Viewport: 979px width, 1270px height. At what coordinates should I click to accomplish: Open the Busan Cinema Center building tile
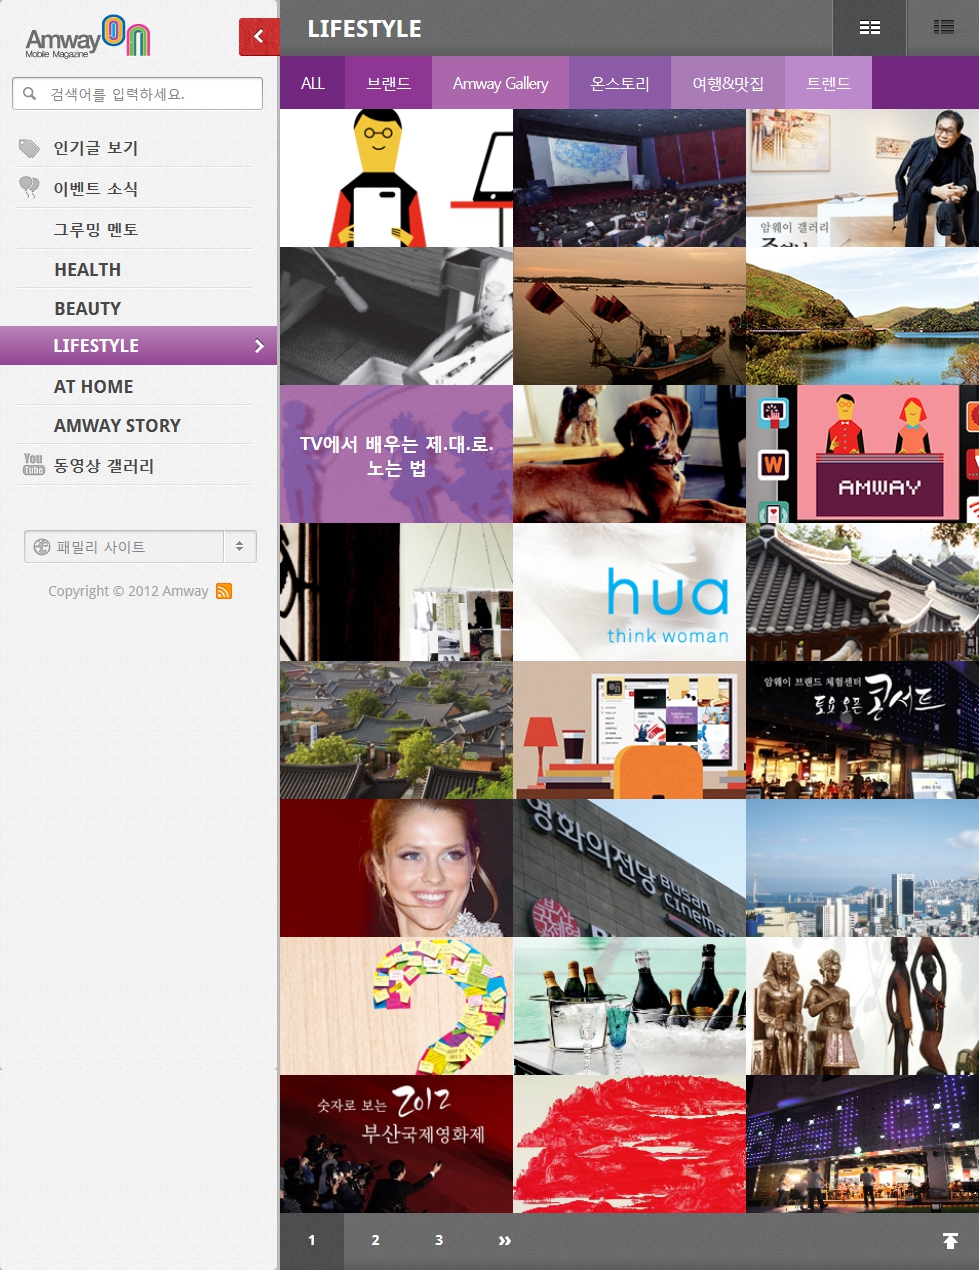click(x=629, y=868)
